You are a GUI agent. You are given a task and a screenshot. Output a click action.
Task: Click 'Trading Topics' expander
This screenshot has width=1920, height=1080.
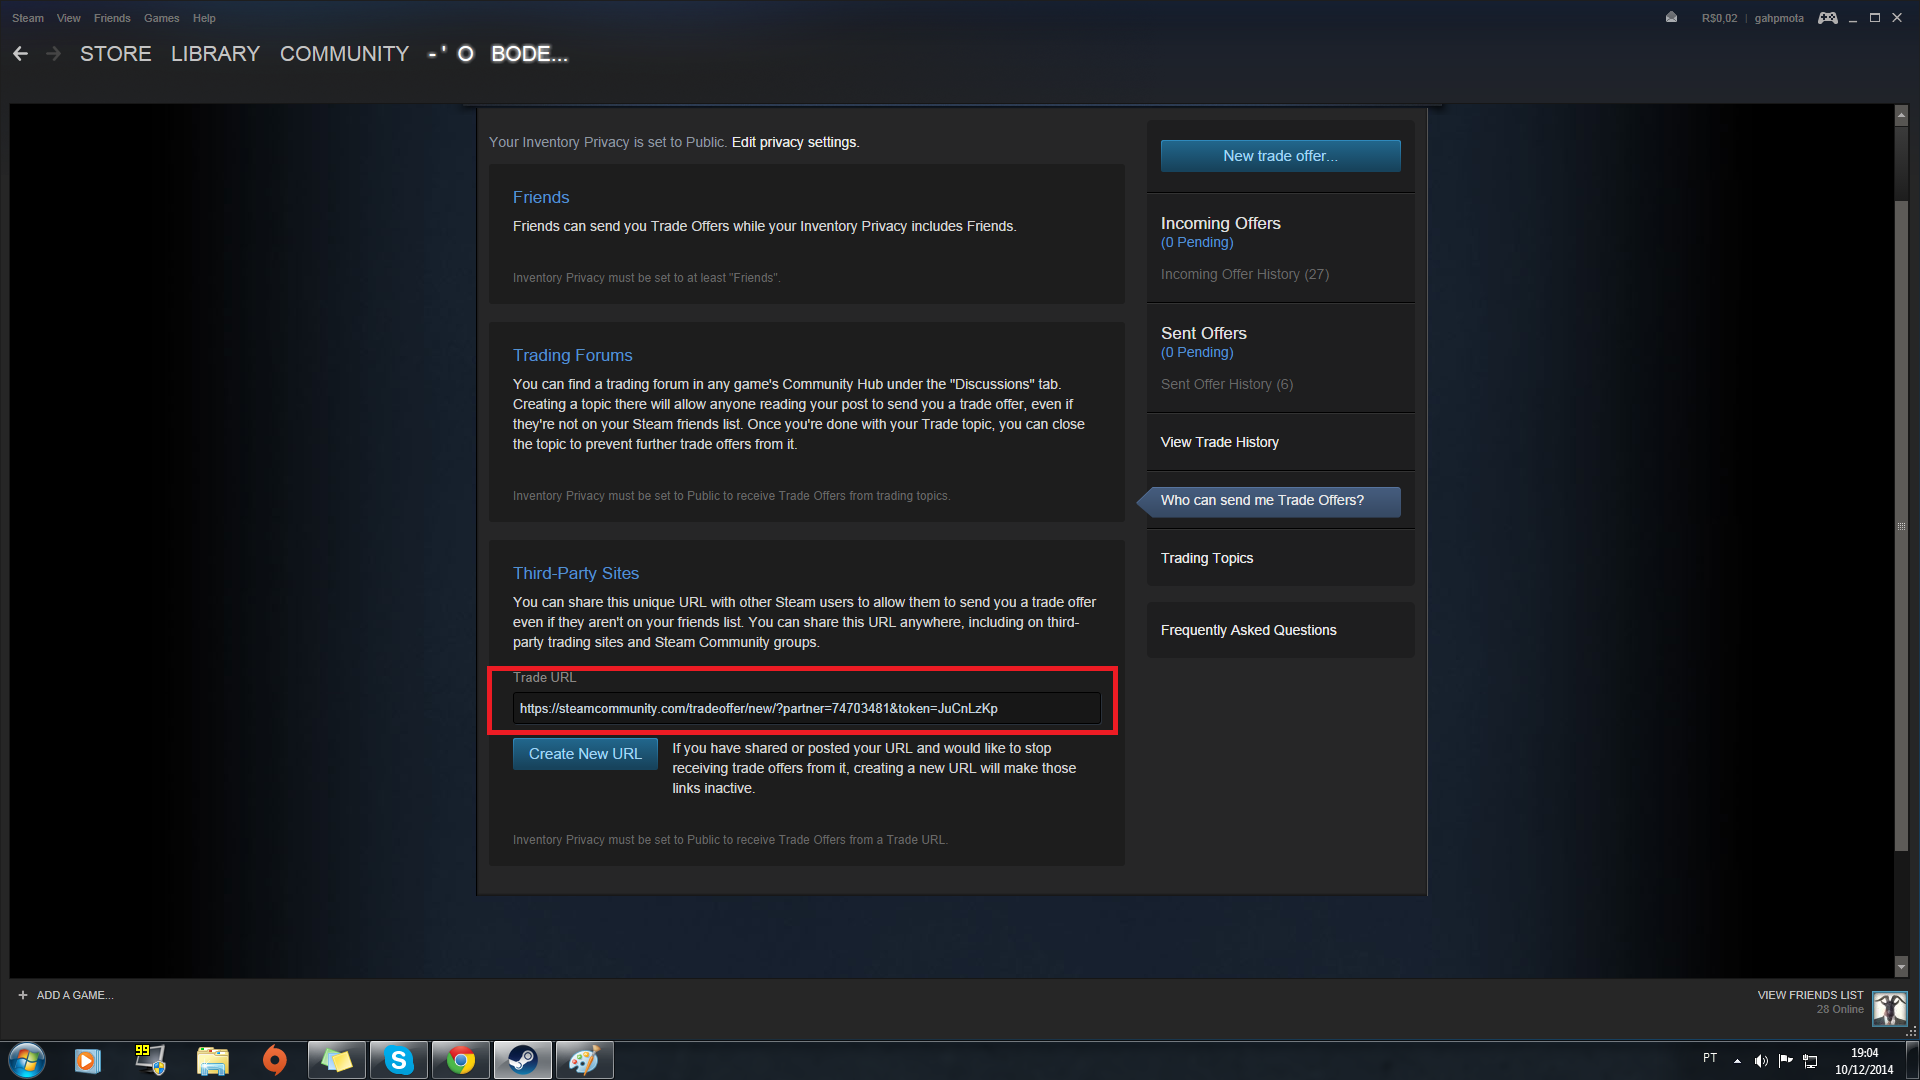[x=1207, y=556]
